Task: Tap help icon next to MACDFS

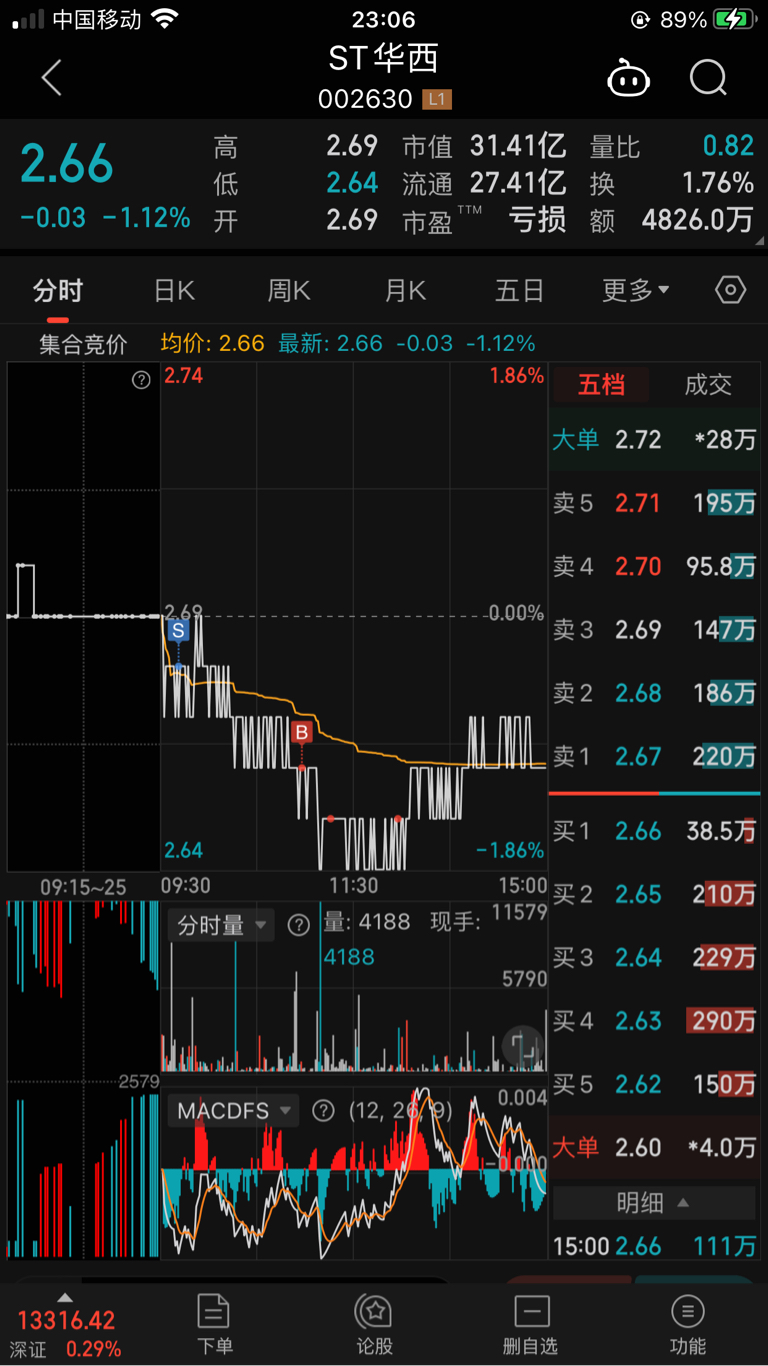Action: 322,1110
